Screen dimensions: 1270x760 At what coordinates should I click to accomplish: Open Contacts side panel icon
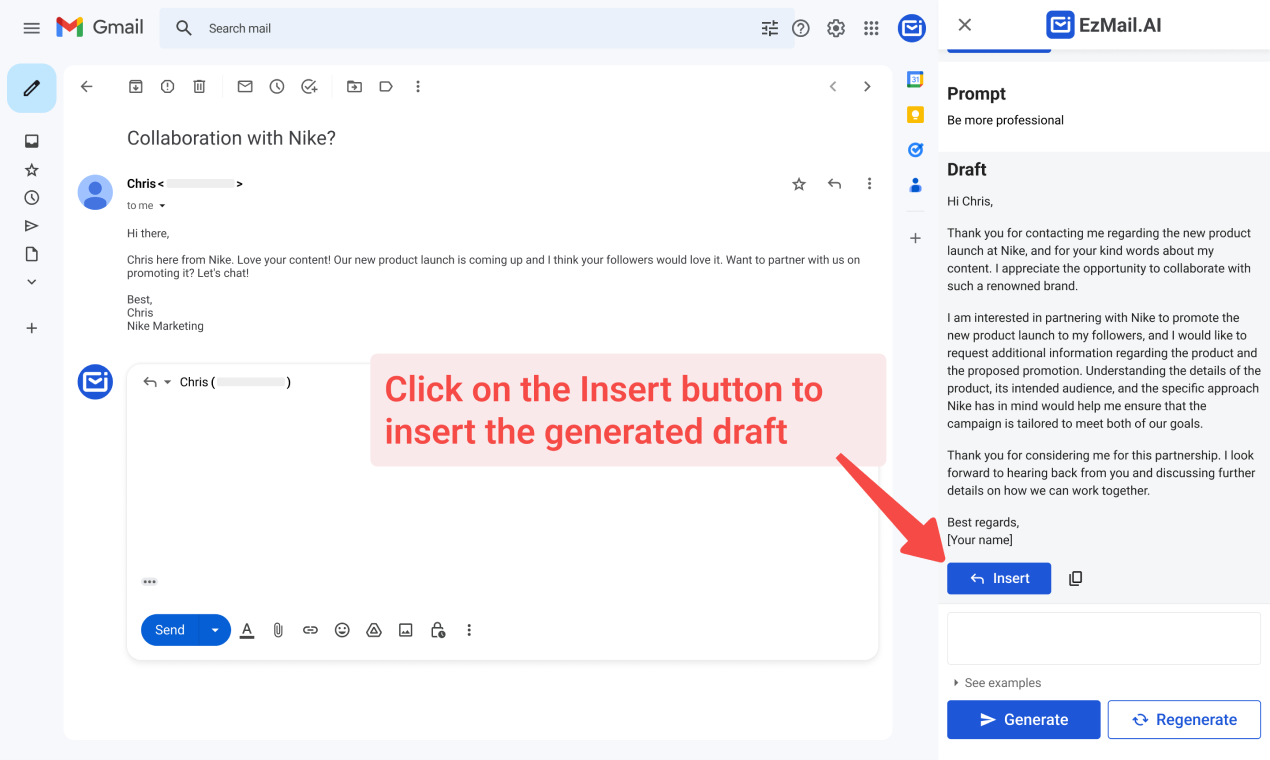point(915,185)
